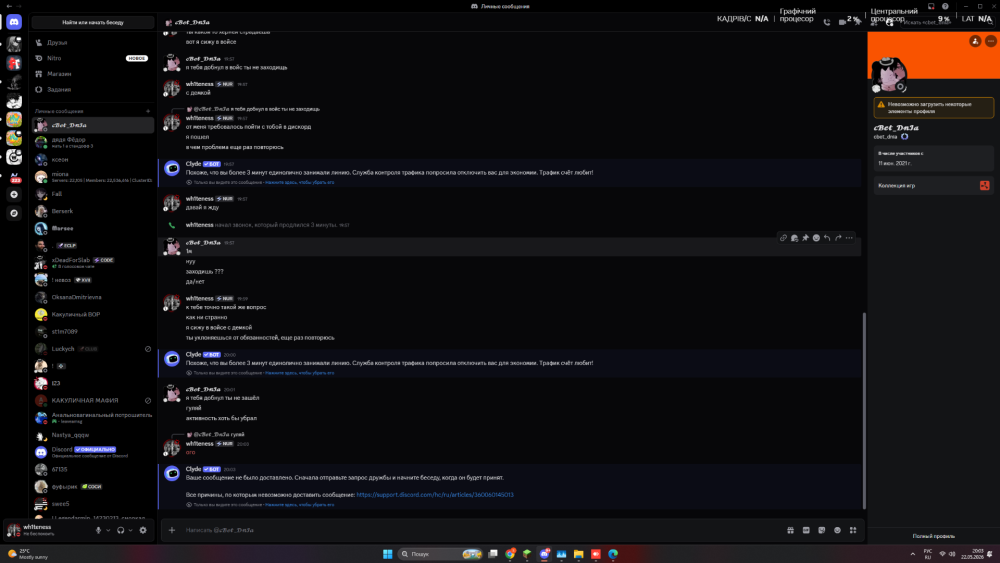The image size is (1000, 563).
Task: Create new DM with plus next to Личные сообщения
Action: pyautogui.click(x=148, y=112)
